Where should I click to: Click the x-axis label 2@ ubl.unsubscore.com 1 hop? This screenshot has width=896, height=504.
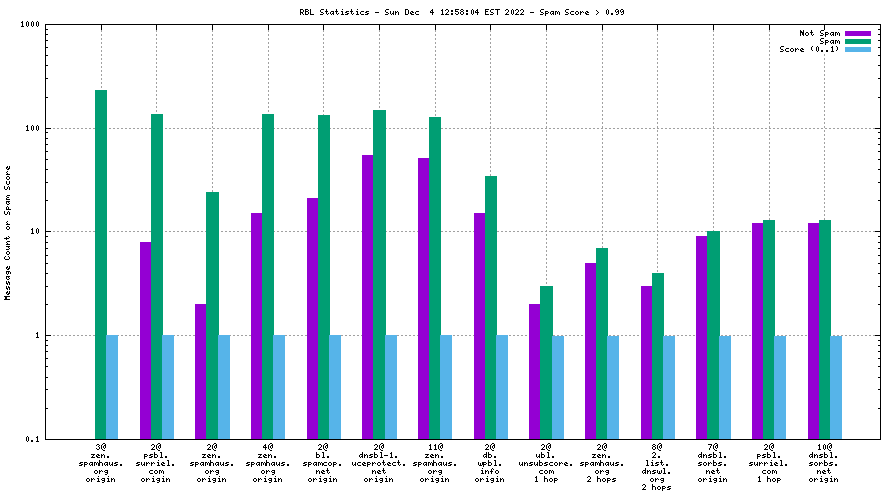(547, 464)
